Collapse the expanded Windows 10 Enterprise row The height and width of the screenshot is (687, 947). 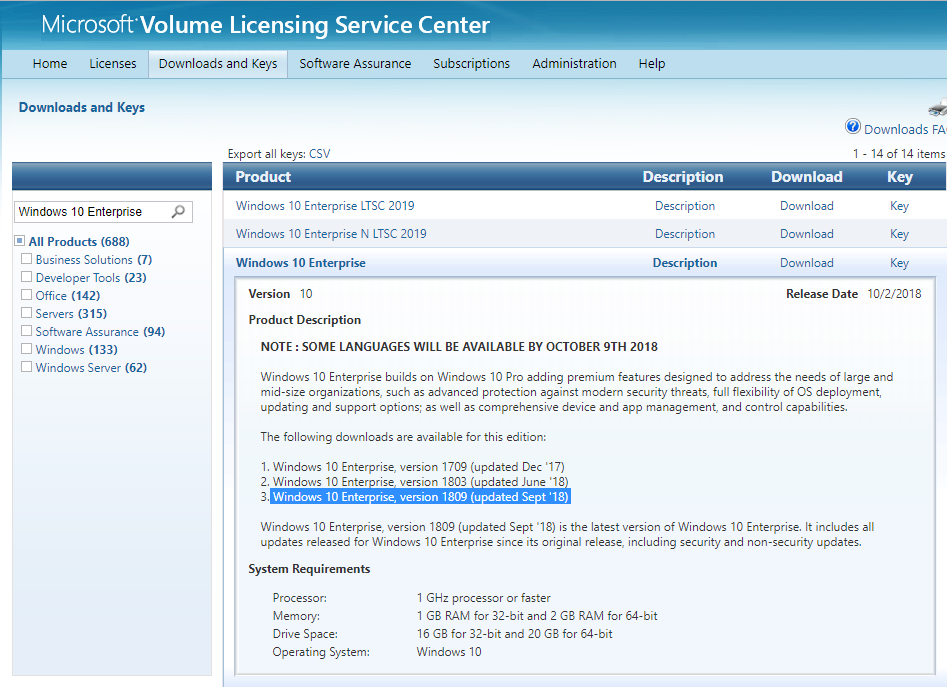(x=301, y=263)
